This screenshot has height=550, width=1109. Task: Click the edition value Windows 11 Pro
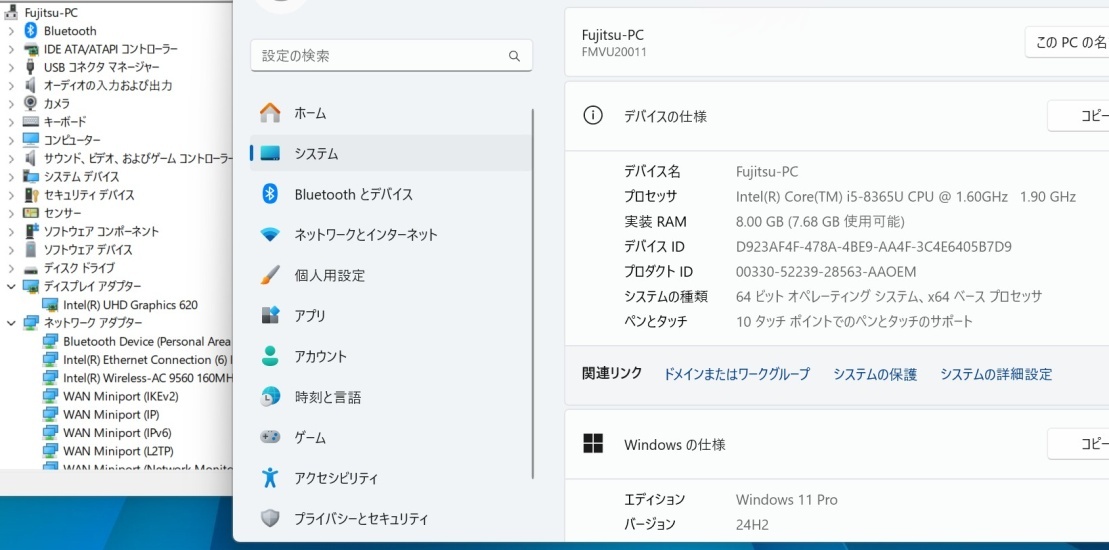click(786, 500)
